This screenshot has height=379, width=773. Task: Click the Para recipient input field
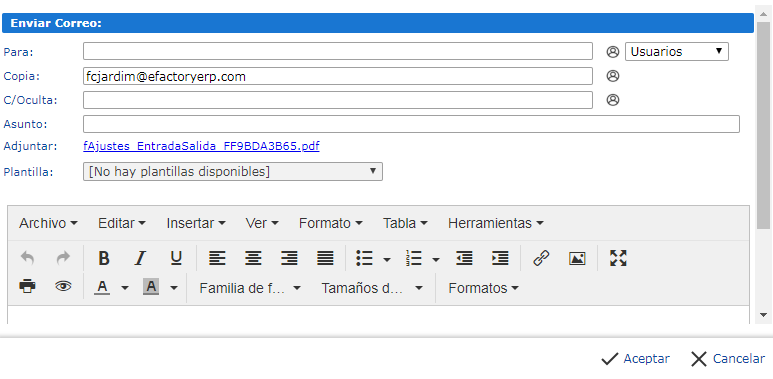[338, 51]
